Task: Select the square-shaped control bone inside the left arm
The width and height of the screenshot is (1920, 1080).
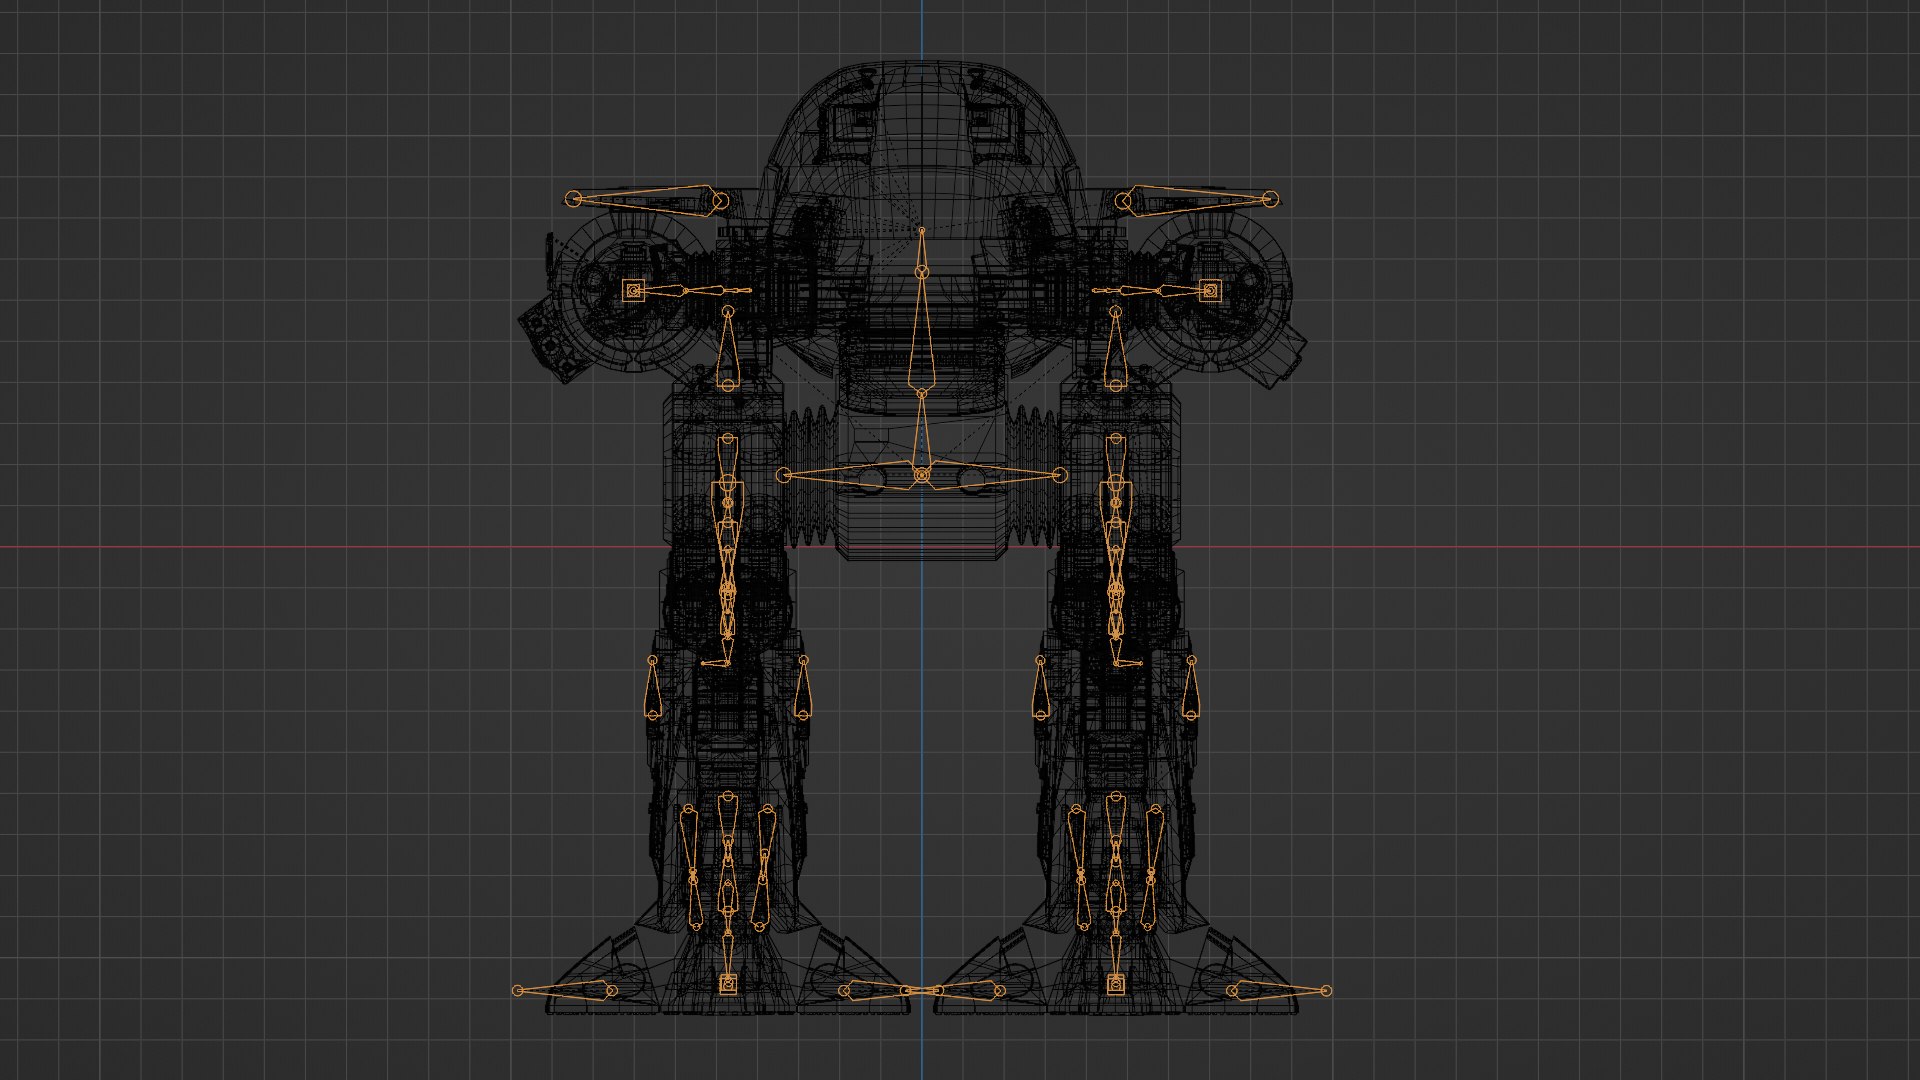Action: (x=633, y=291)
